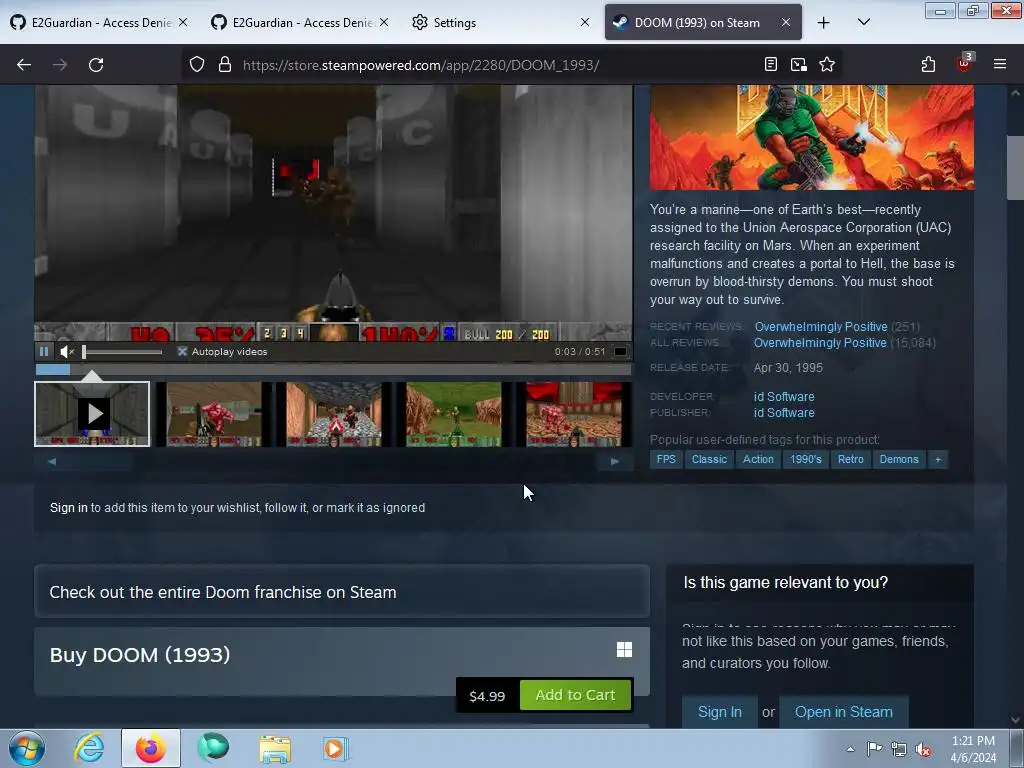Bookmark this page with the star

pos(827,64)
